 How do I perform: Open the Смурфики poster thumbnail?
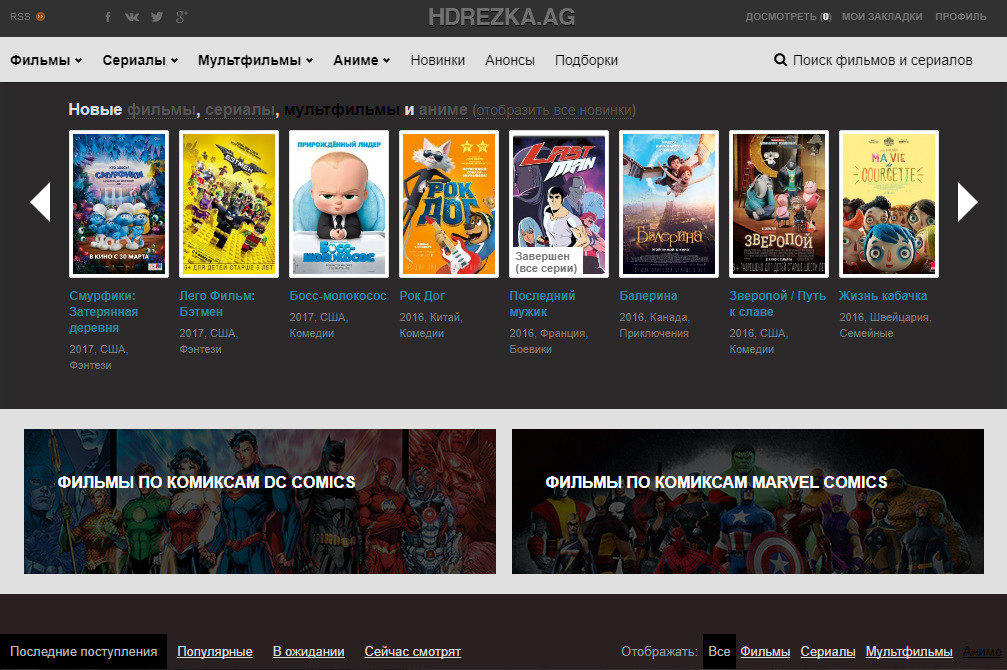[x=119, y=204]
